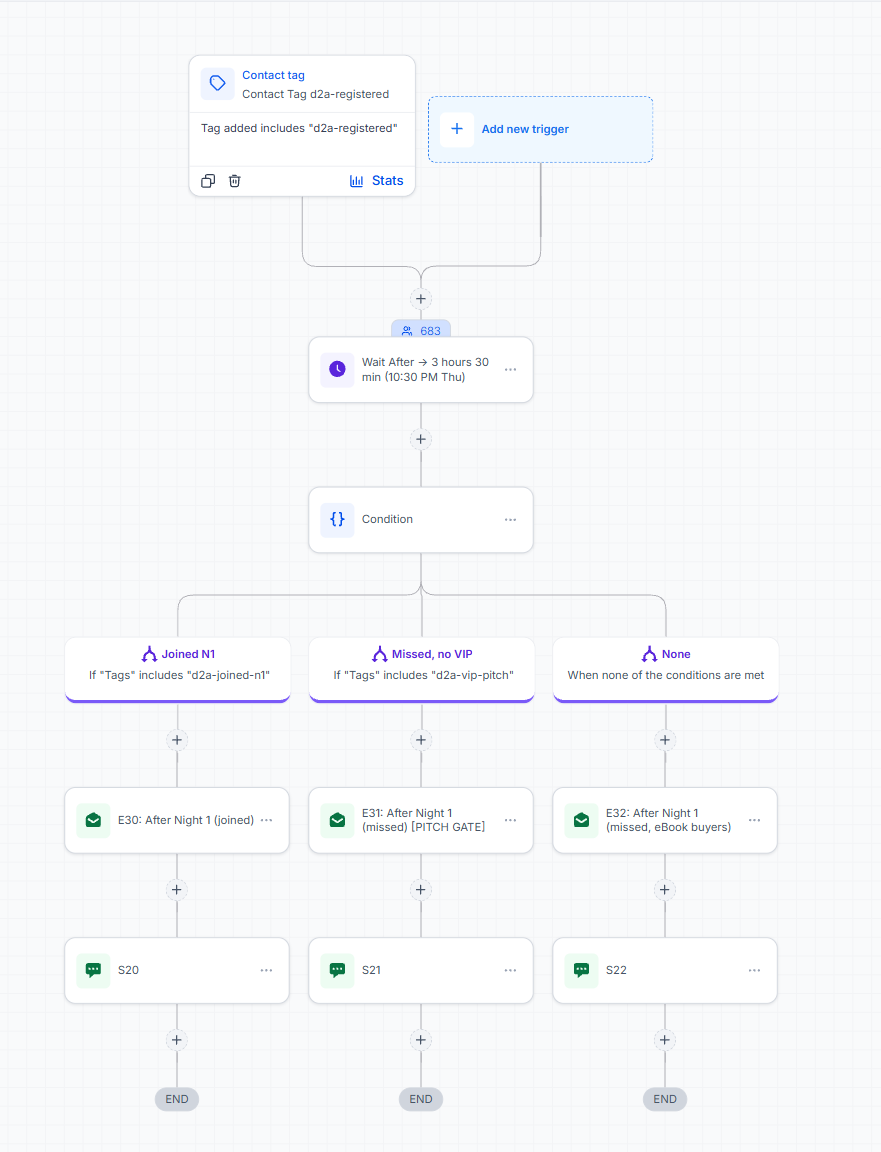Viewport: 881px width, 1152px height.
Task: Open the Wait step clock icon
Action: (x=337, y=370)
